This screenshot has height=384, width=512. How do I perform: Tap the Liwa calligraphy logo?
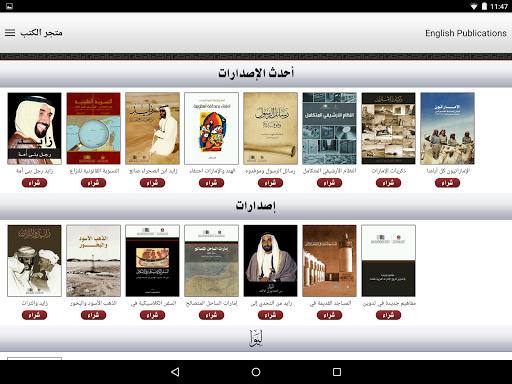click(x=256, y=338)
